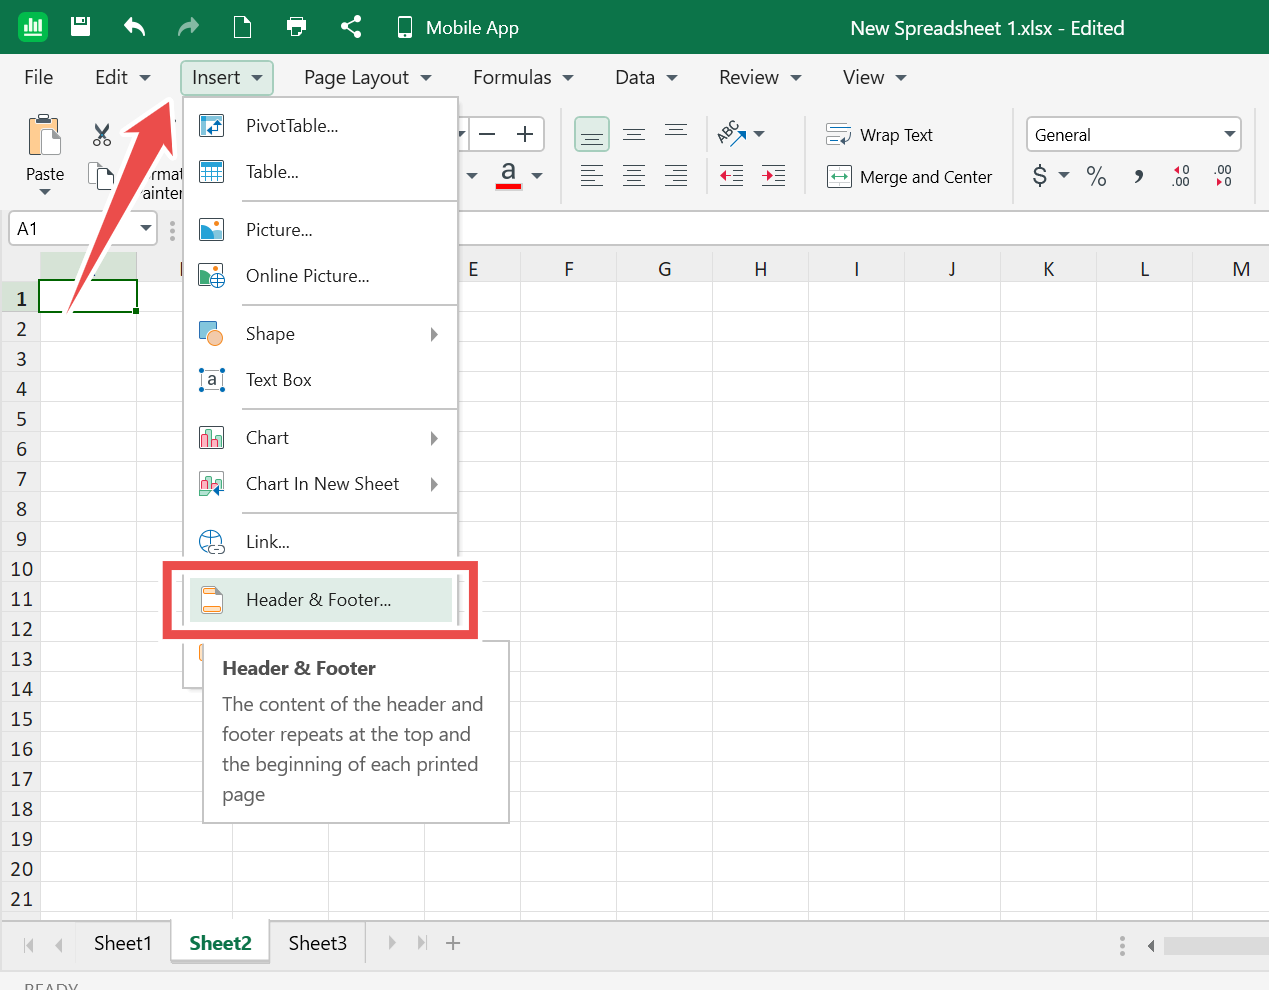1269x990 pixels.
Task: Expand the Shape submenu
Action: (320, 334)
